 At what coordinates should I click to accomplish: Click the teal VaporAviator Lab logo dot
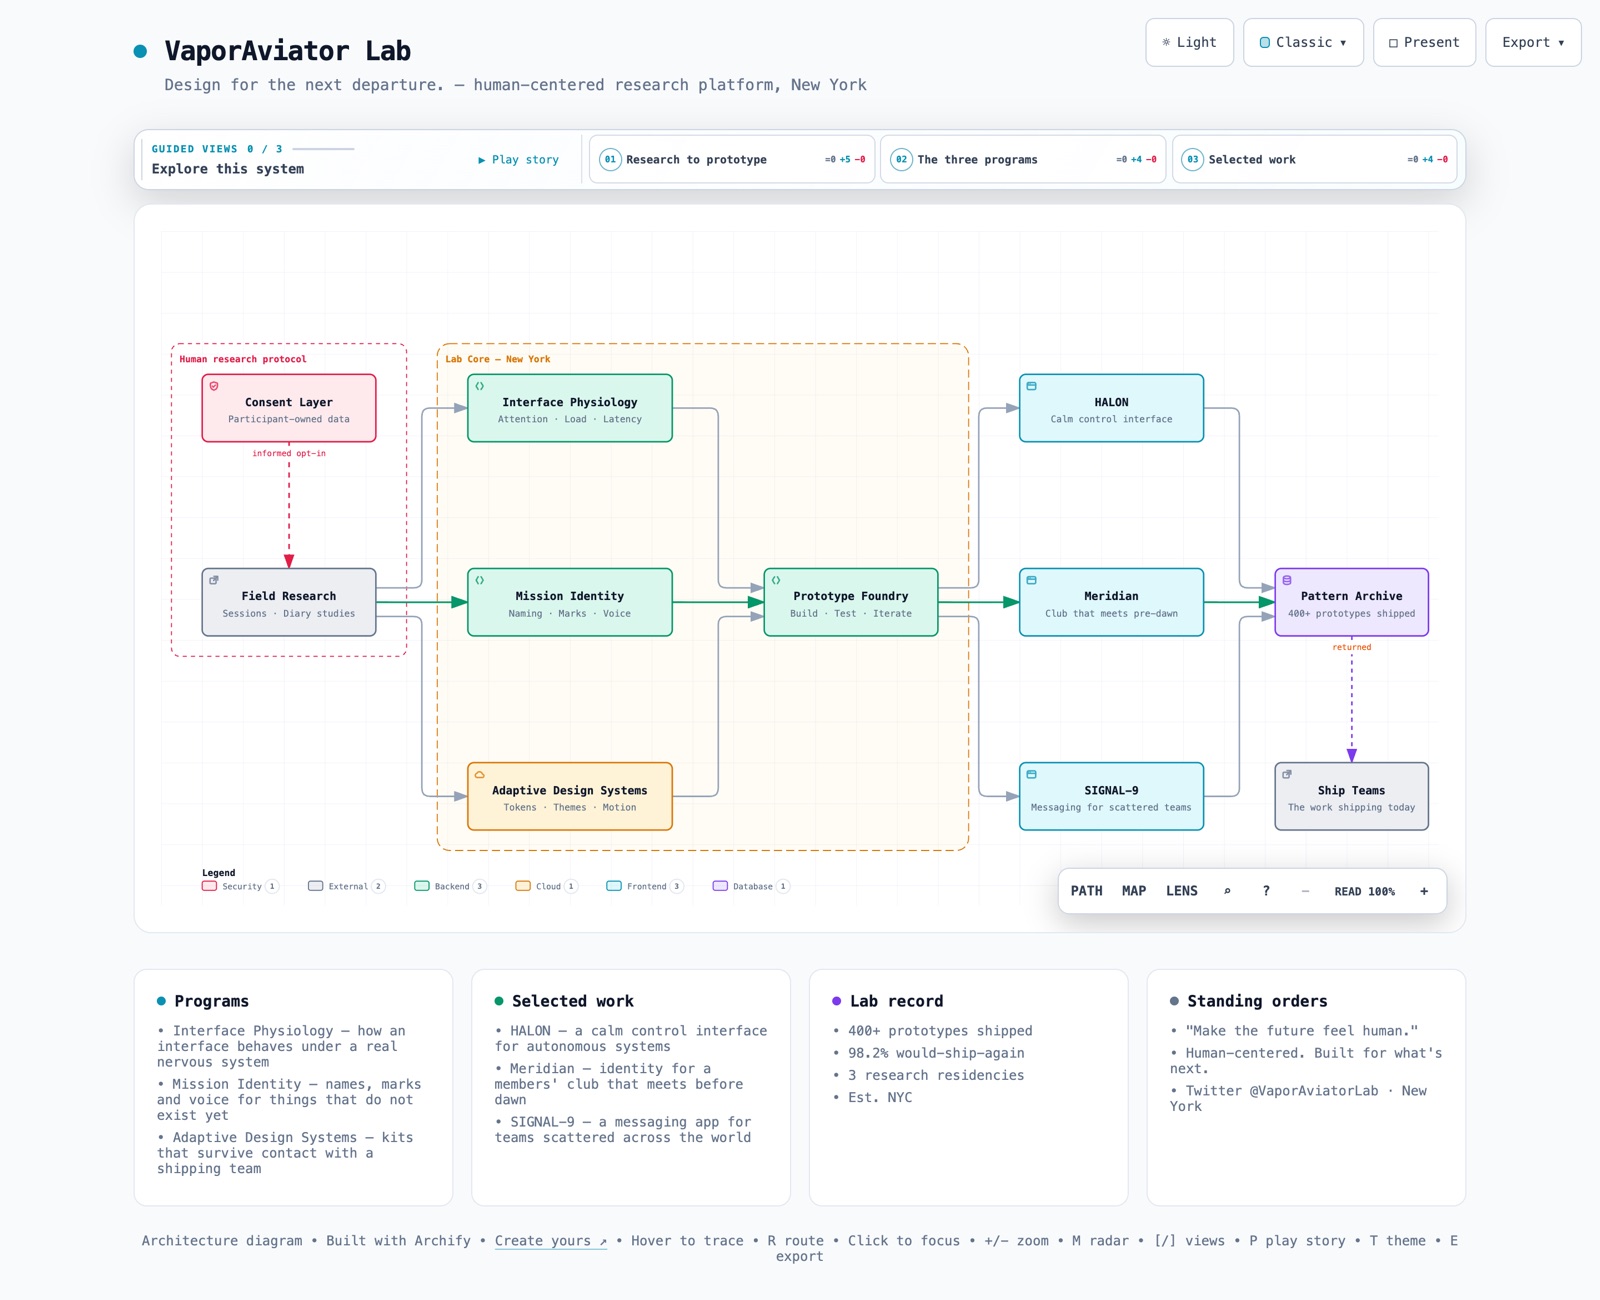[141, 51]
